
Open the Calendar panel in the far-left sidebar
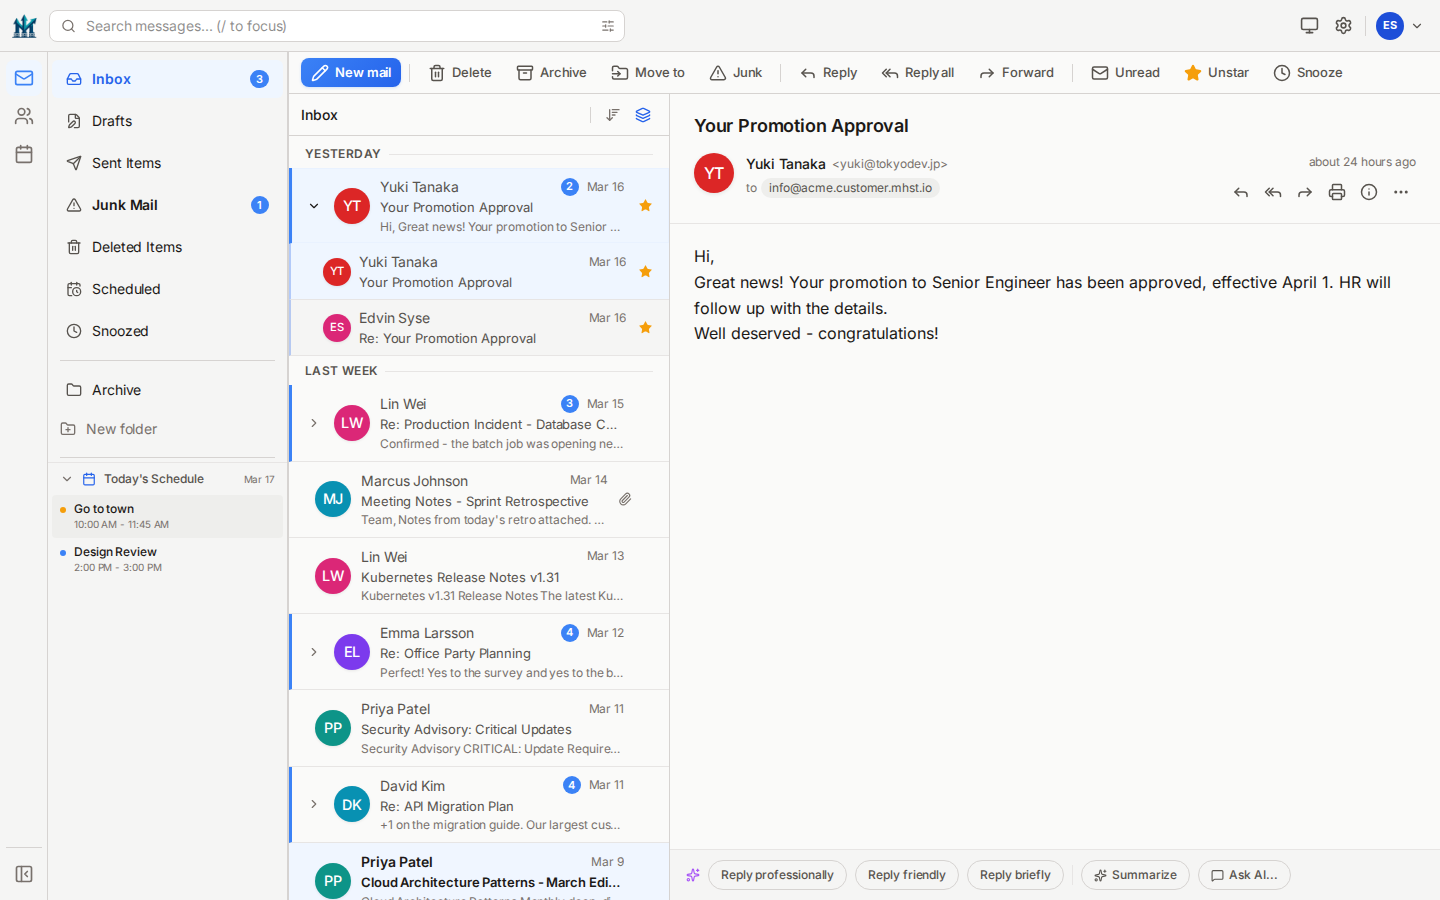(x=23, y=153)
